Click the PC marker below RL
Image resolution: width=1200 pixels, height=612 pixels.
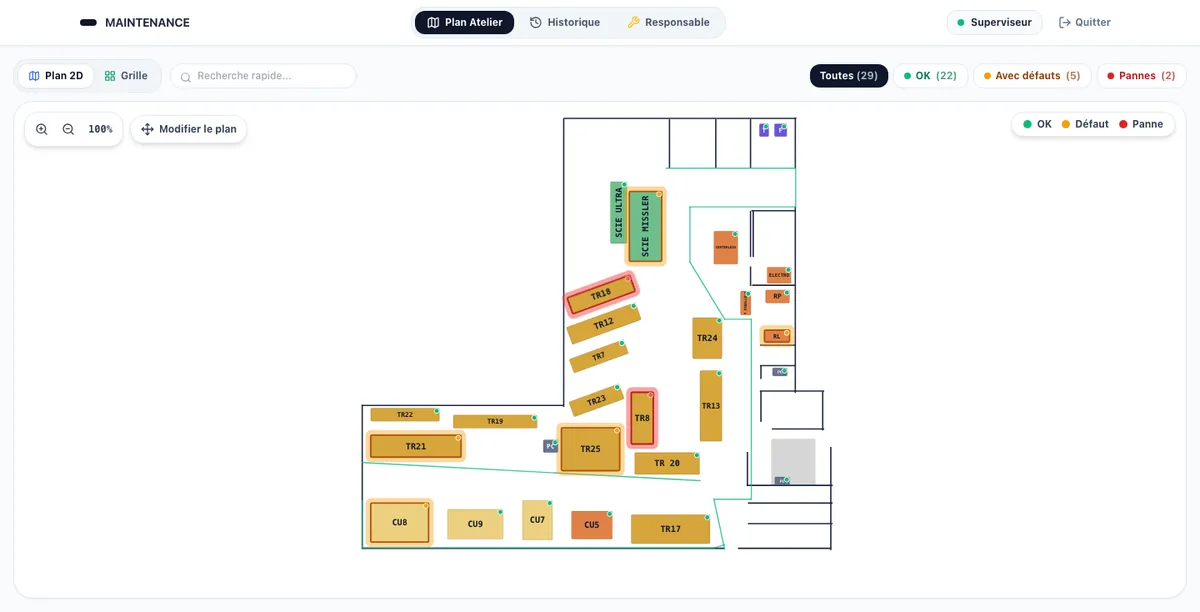pos(780,372)
